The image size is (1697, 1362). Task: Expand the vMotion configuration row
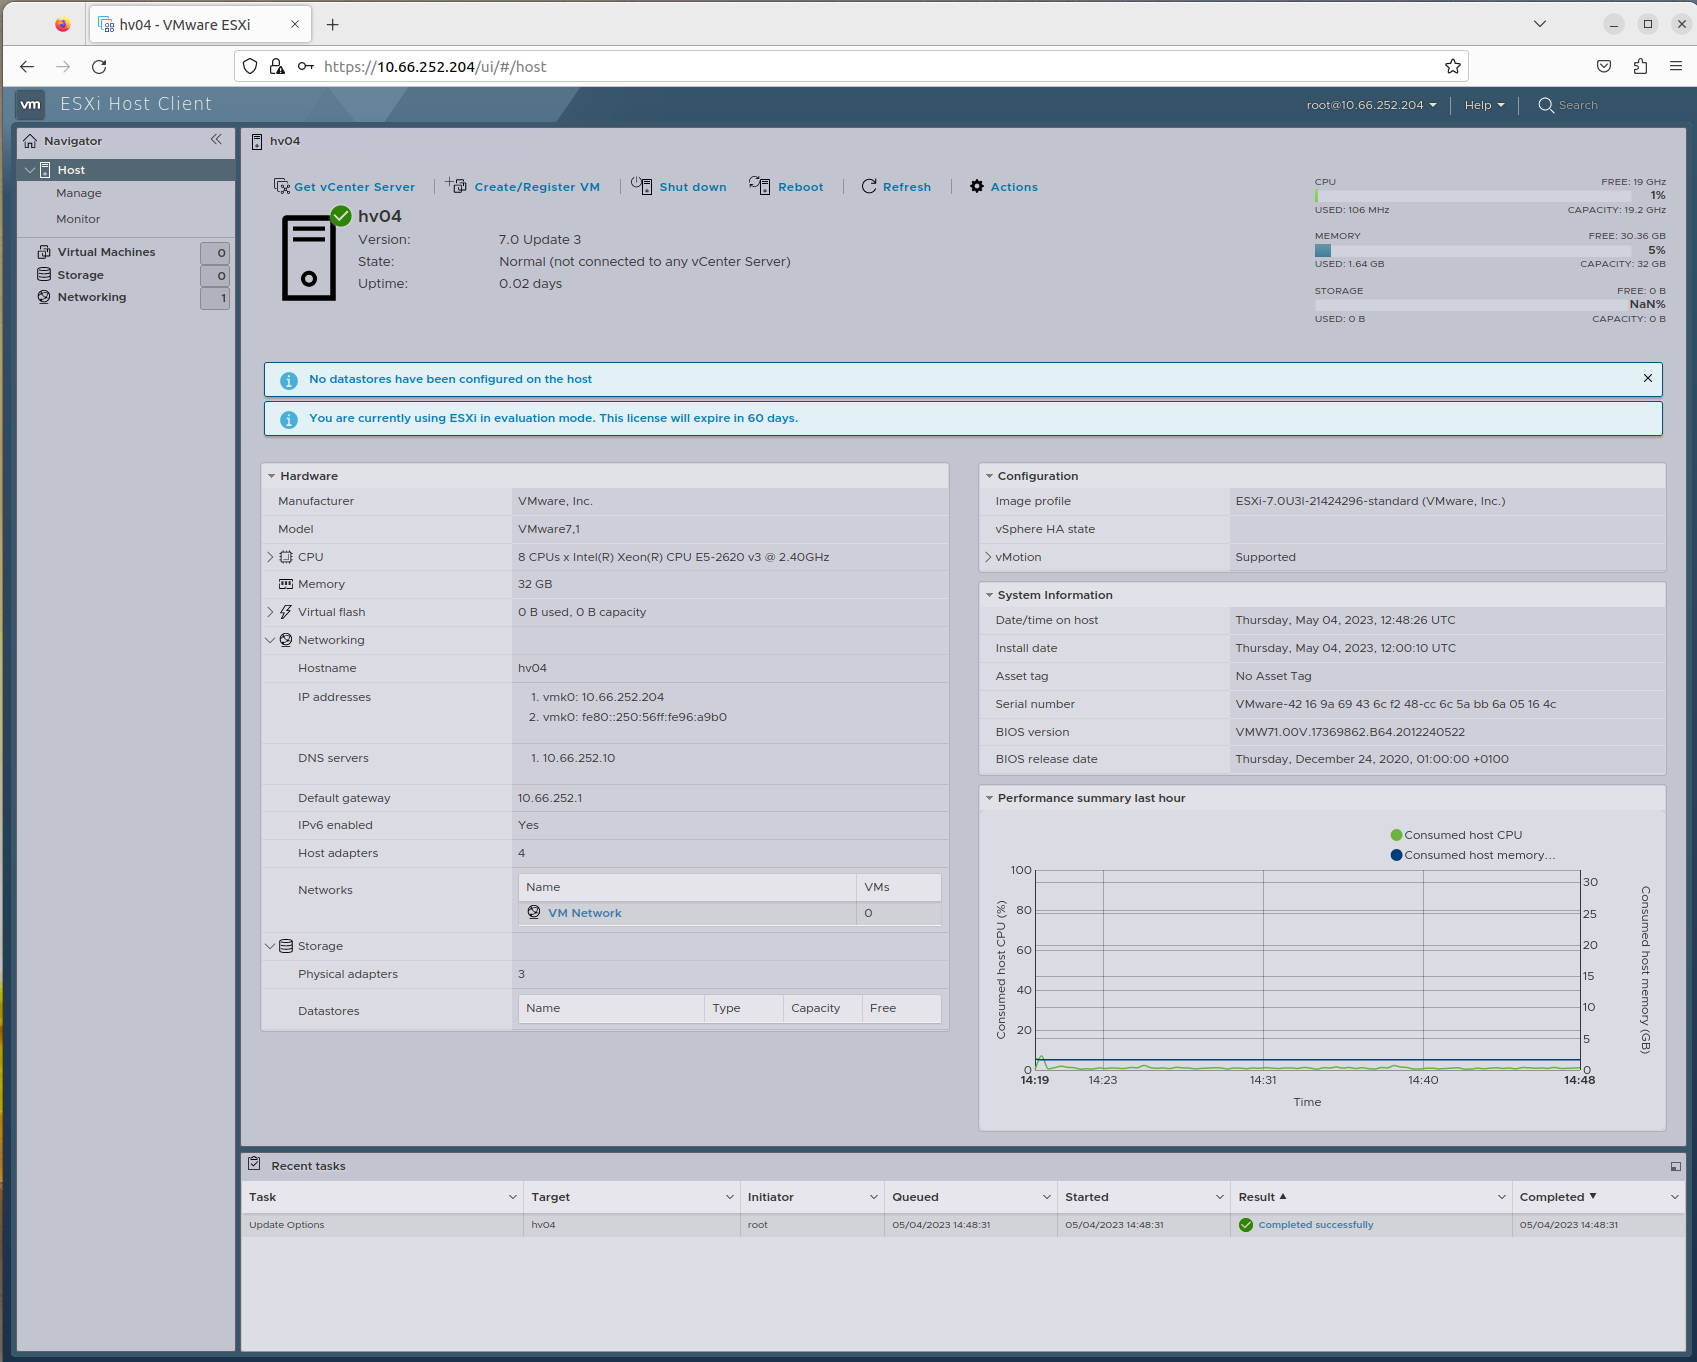tap(988, 557)
